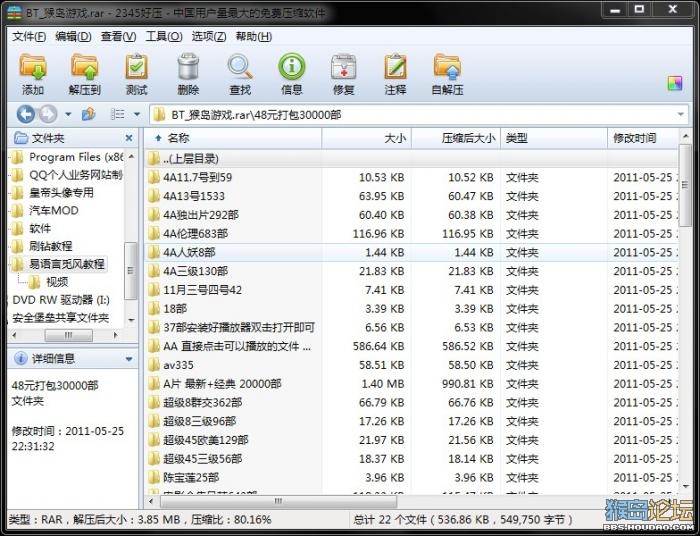Click folder tree vertical scrollbar thumb
This screenshot has height=536, width=700.
(x=131, y=270)
